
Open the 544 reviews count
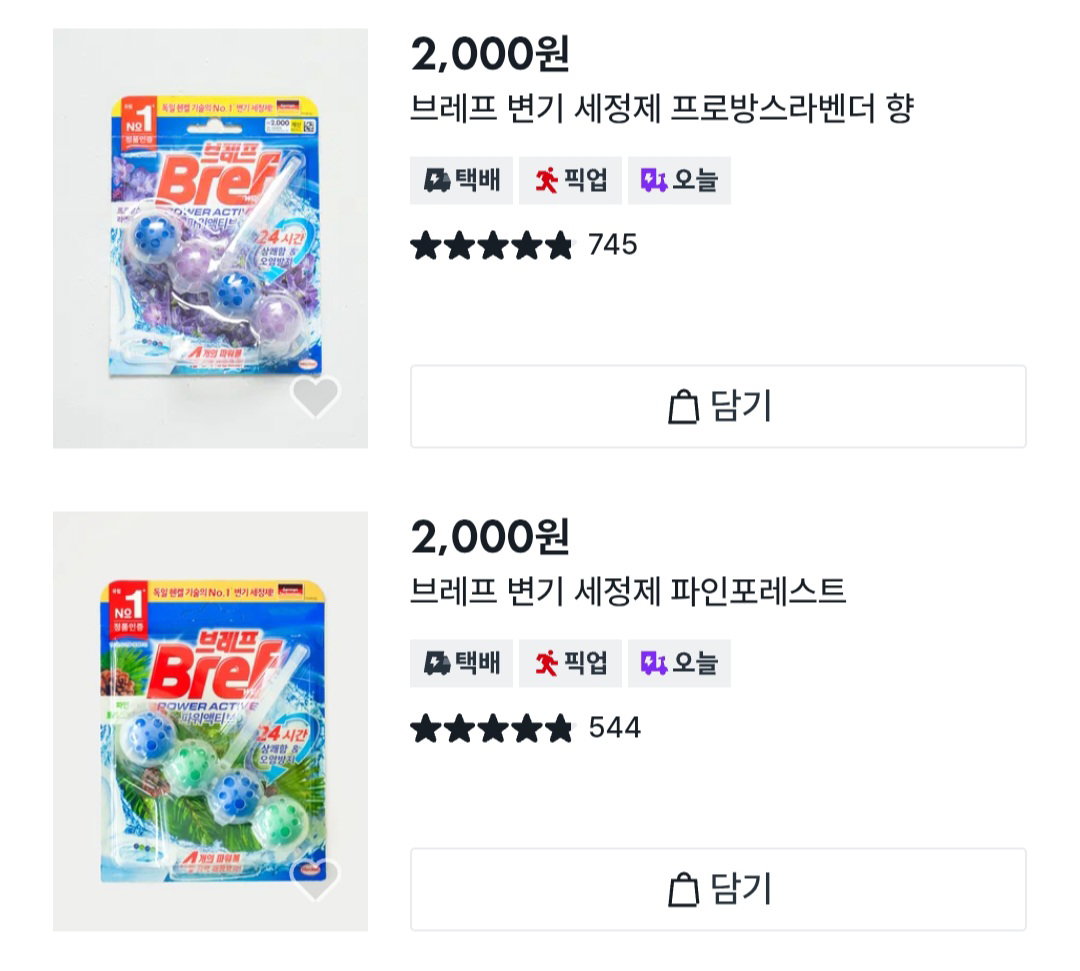(614, 729)
